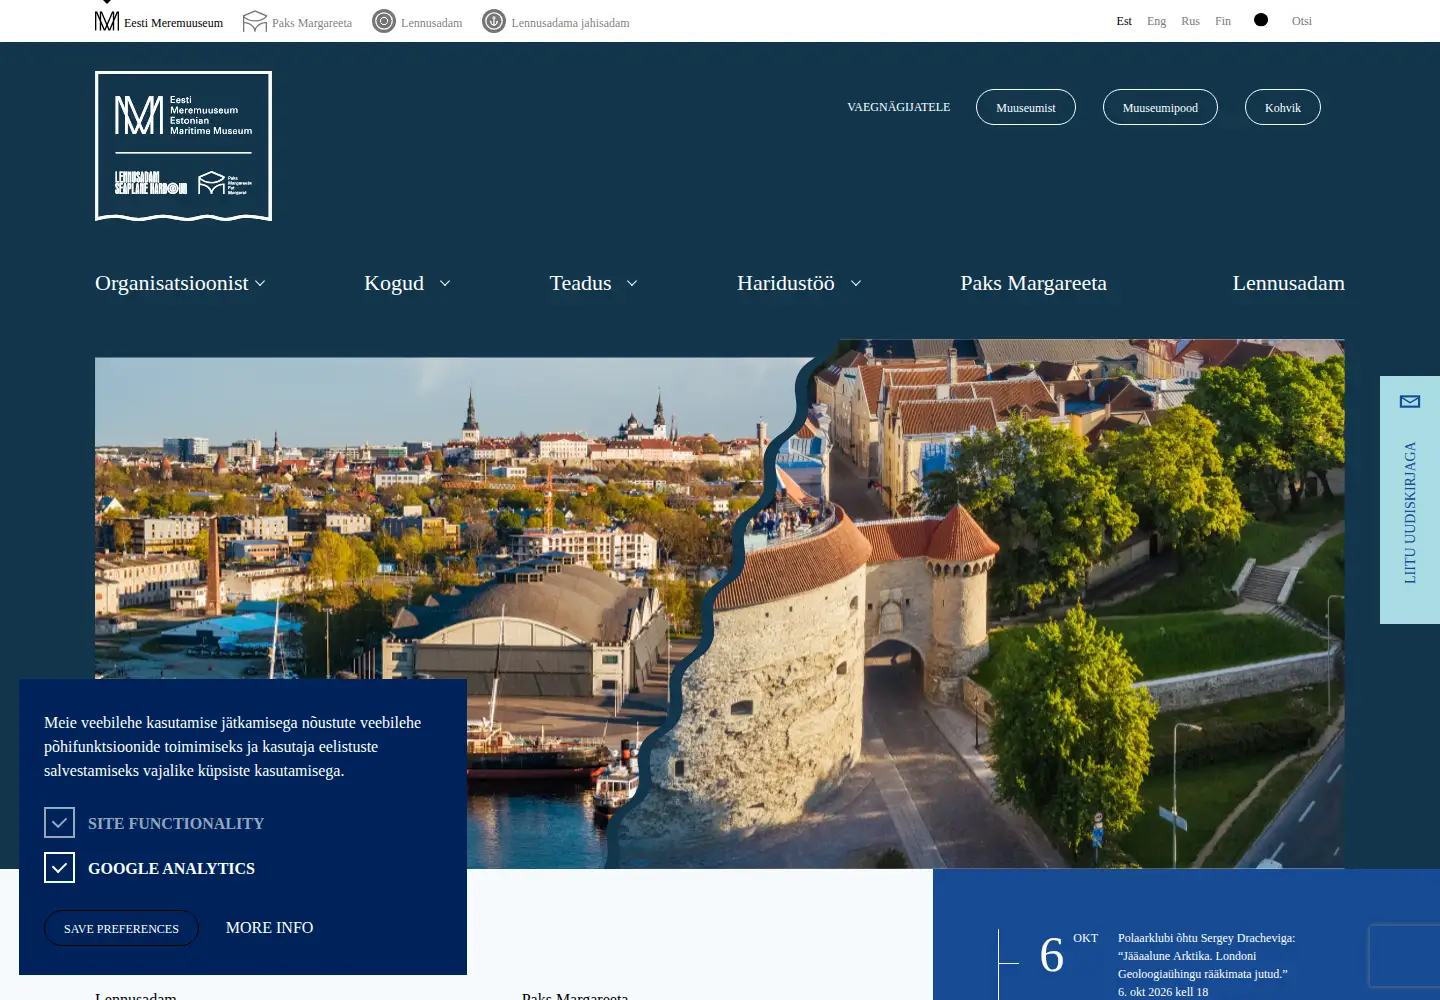Viewport: 1440px width, 1000px height.
Task: Open Lennusadama jahisadam top bar text link
Action: click(570, 23)
